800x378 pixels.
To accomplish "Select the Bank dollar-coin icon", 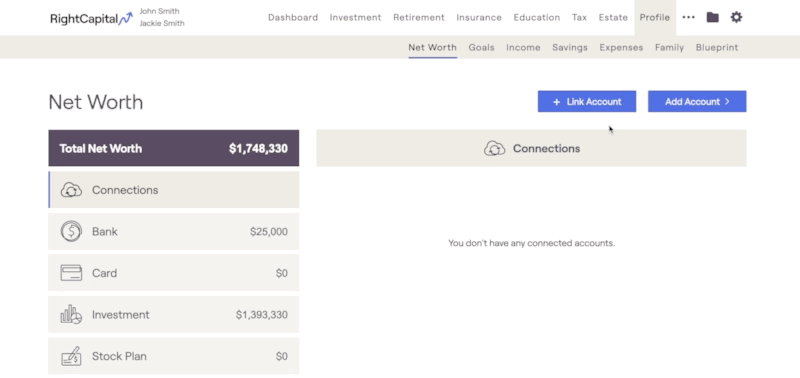I will pos(71,231).
